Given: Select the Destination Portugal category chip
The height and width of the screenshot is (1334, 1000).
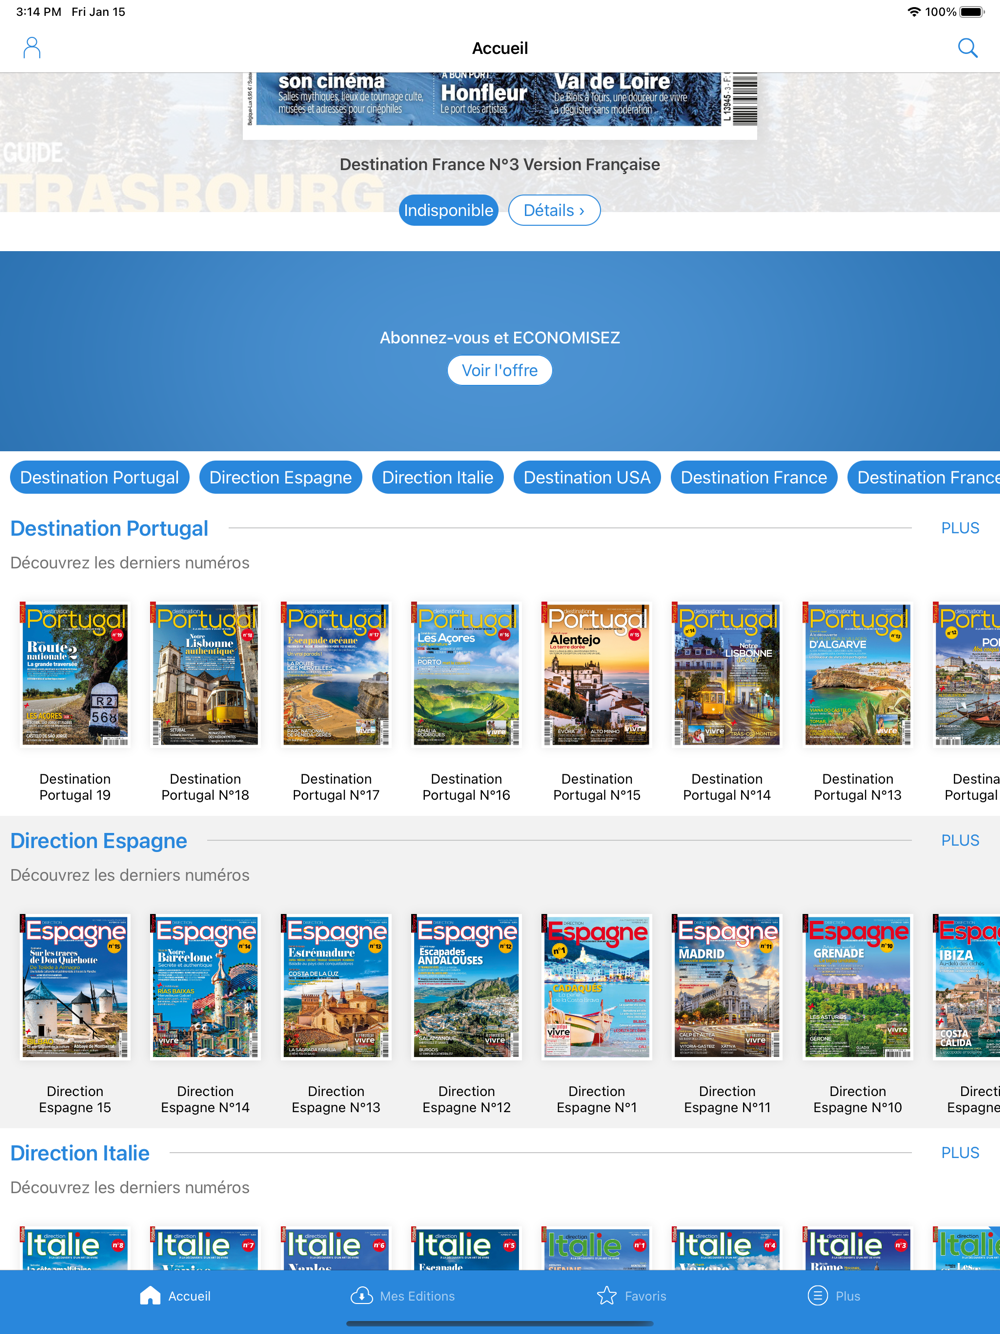Looking at the screenshot, I should (x=99, y=477).
